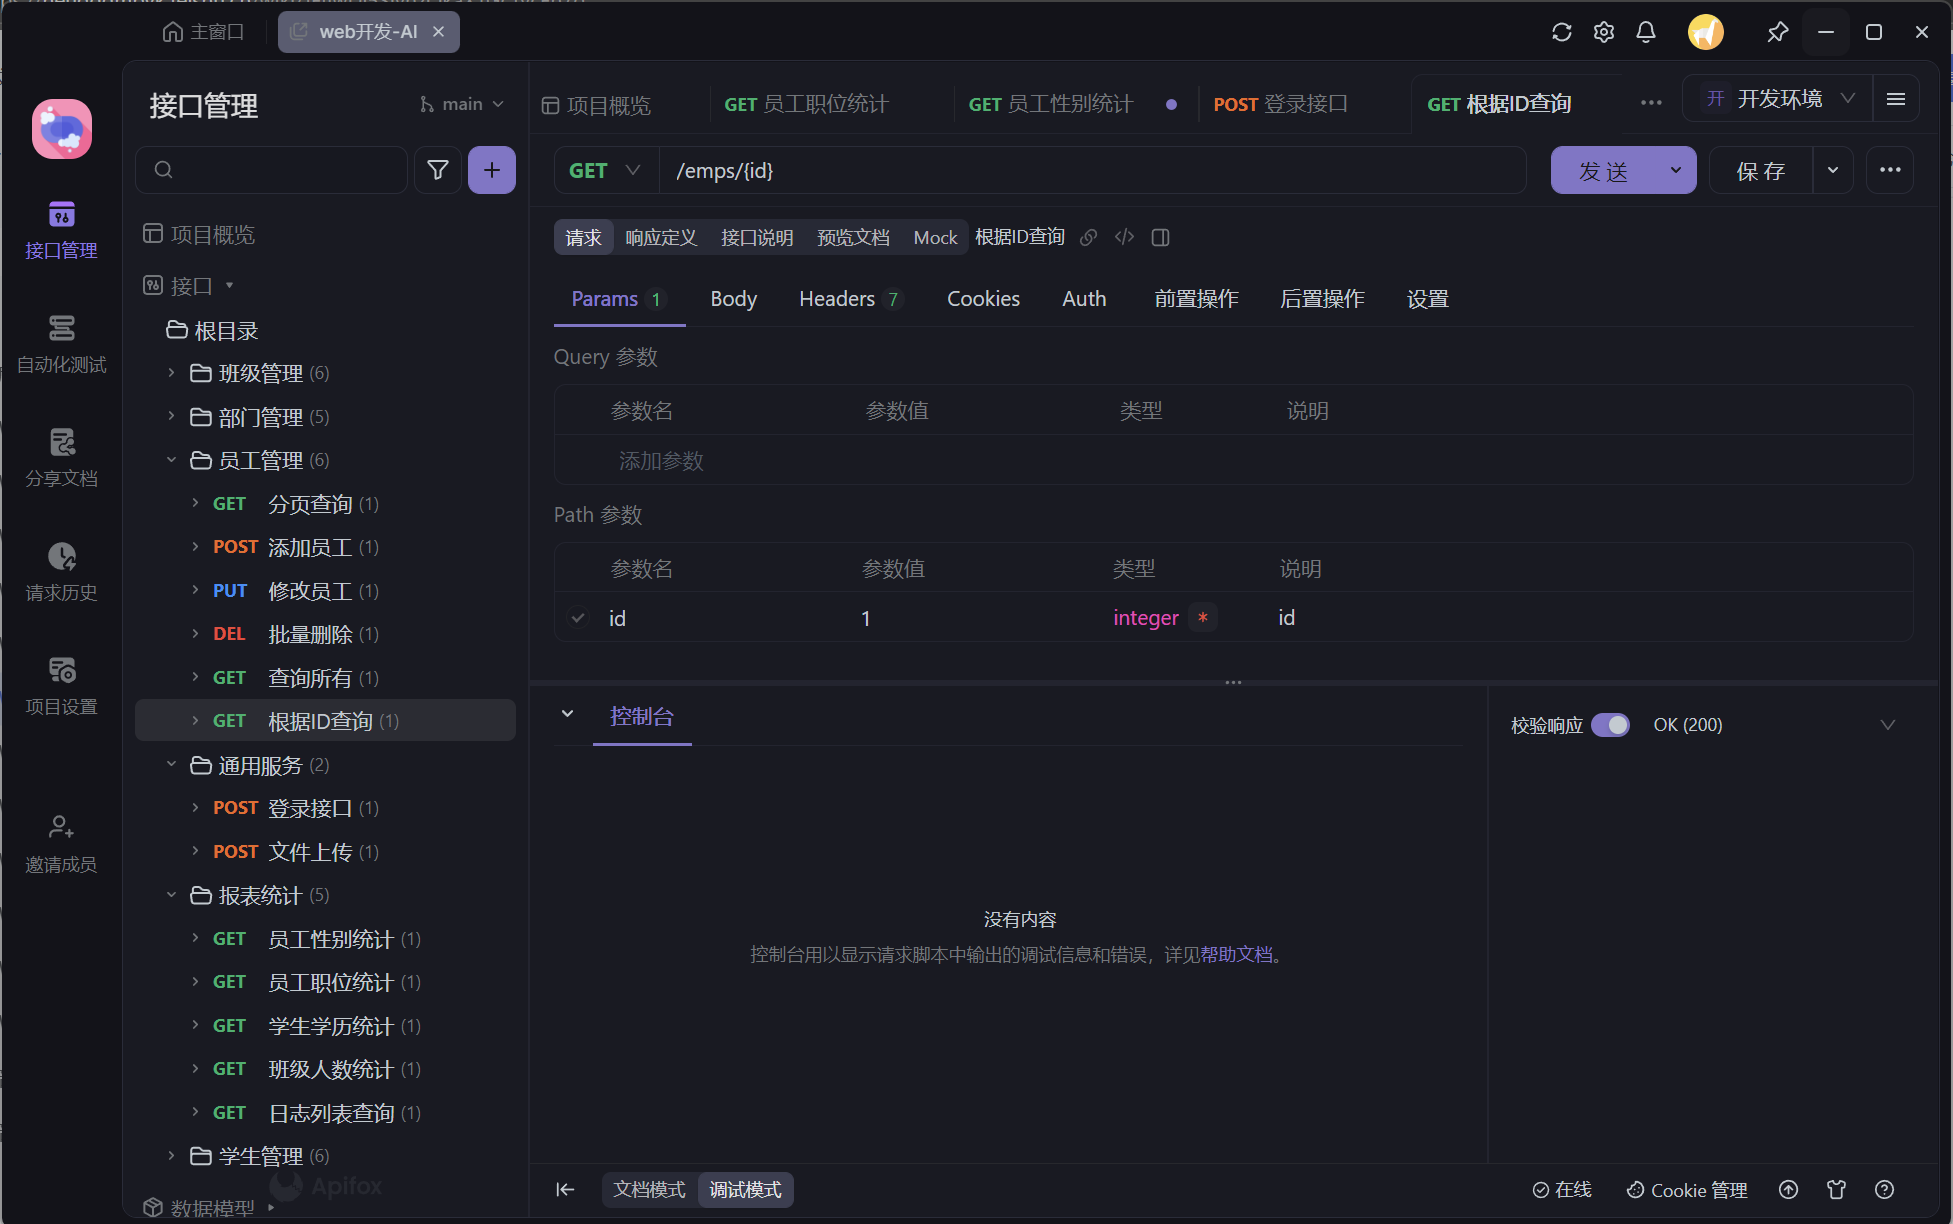Click the copy link icon next to 根据ID查询
Image resolution: width=1953 pixels, height=1224 pixels.
click(x=1089, y=237)
